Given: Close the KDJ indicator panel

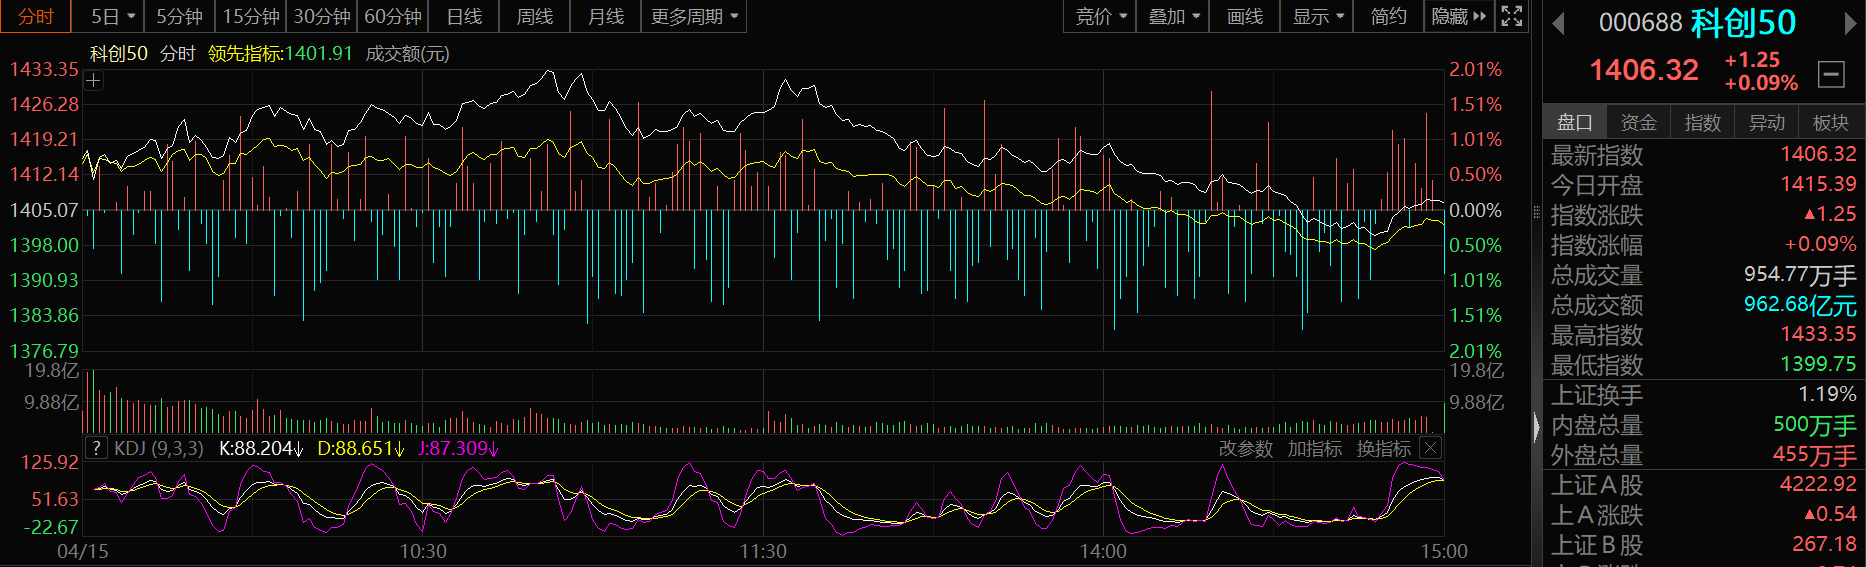Looking at the screenshot, I should click(x=1431, y=448).
